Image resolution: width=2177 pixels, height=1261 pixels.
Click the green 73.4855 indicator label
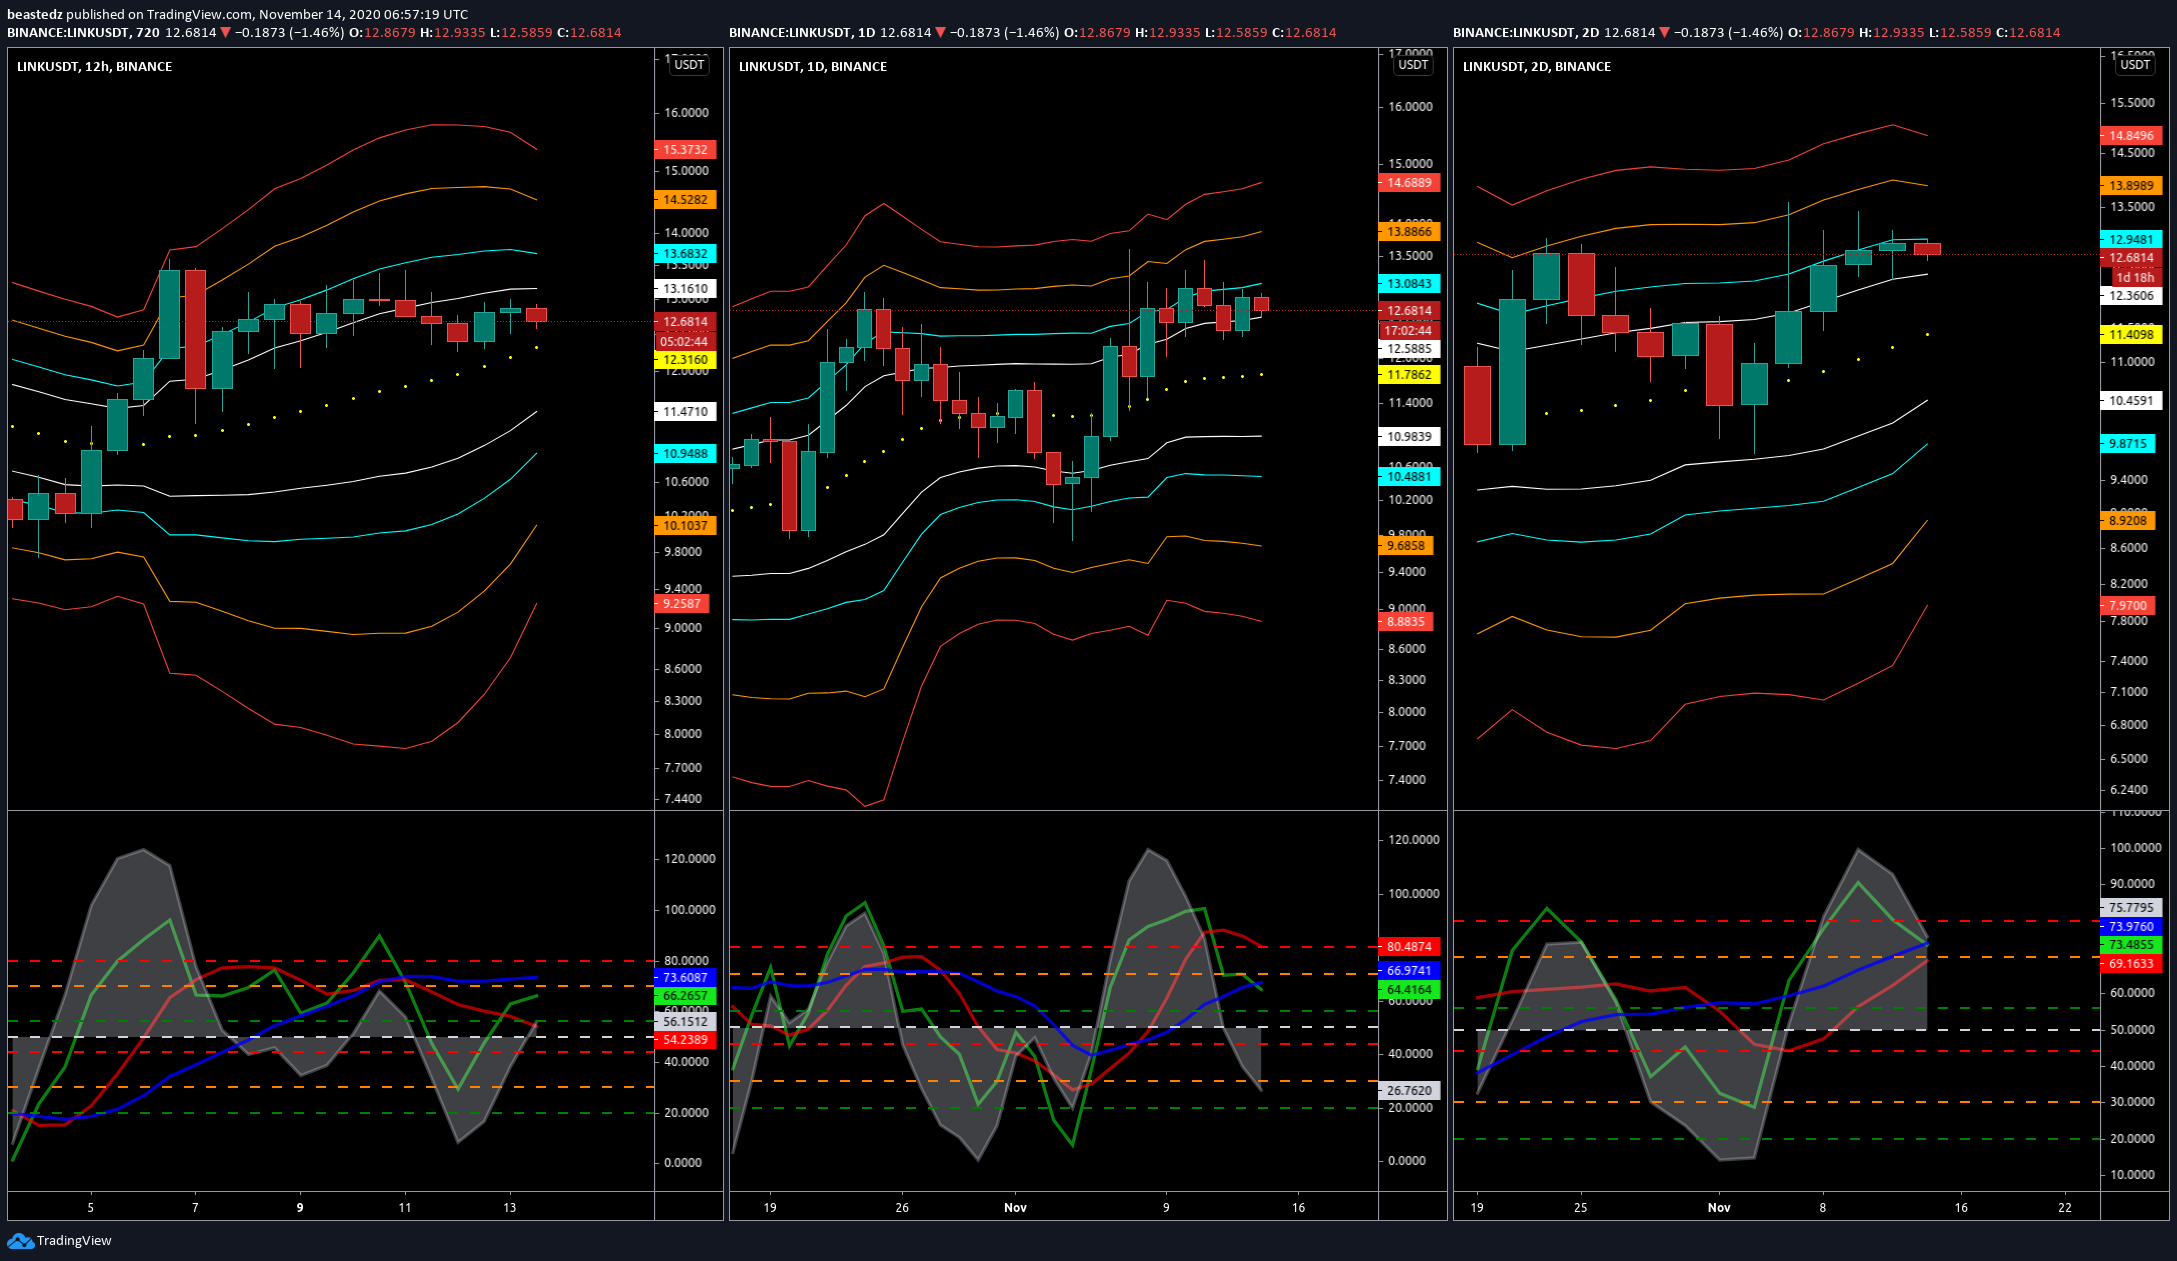[x=2131, y=945]
